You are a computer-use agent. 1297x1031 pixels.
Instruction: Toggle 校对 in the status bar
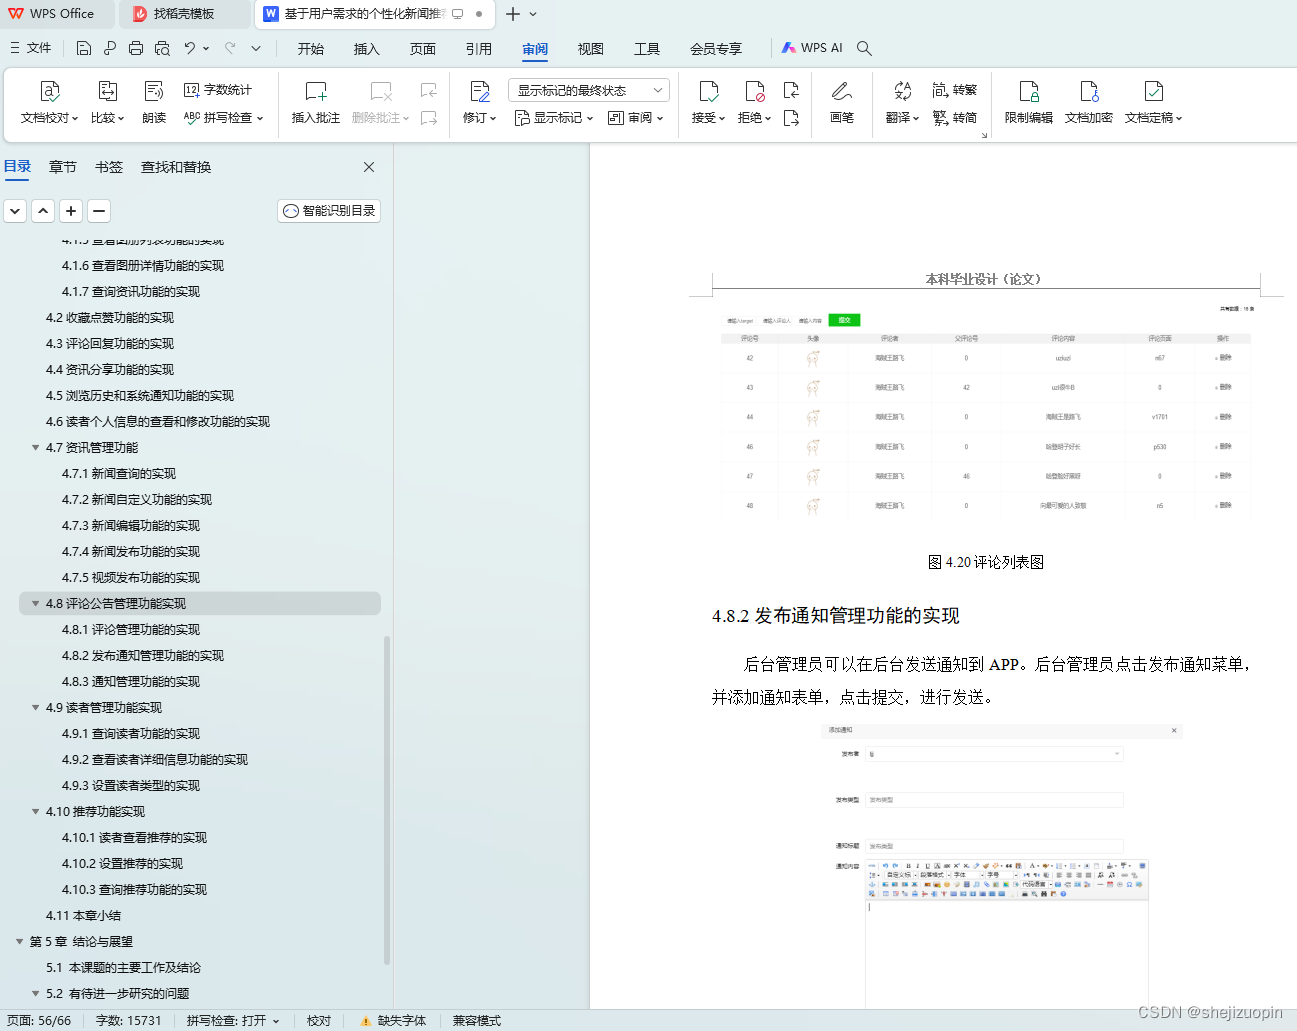tap(318, 1021)
